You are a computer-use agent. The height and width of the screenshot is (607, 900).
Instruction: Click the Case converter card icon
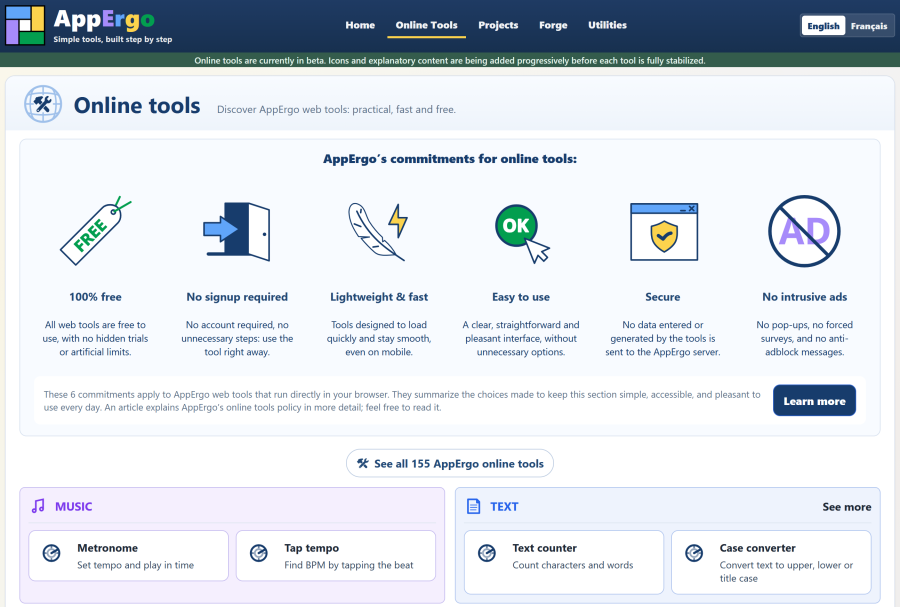click(695, 553)
